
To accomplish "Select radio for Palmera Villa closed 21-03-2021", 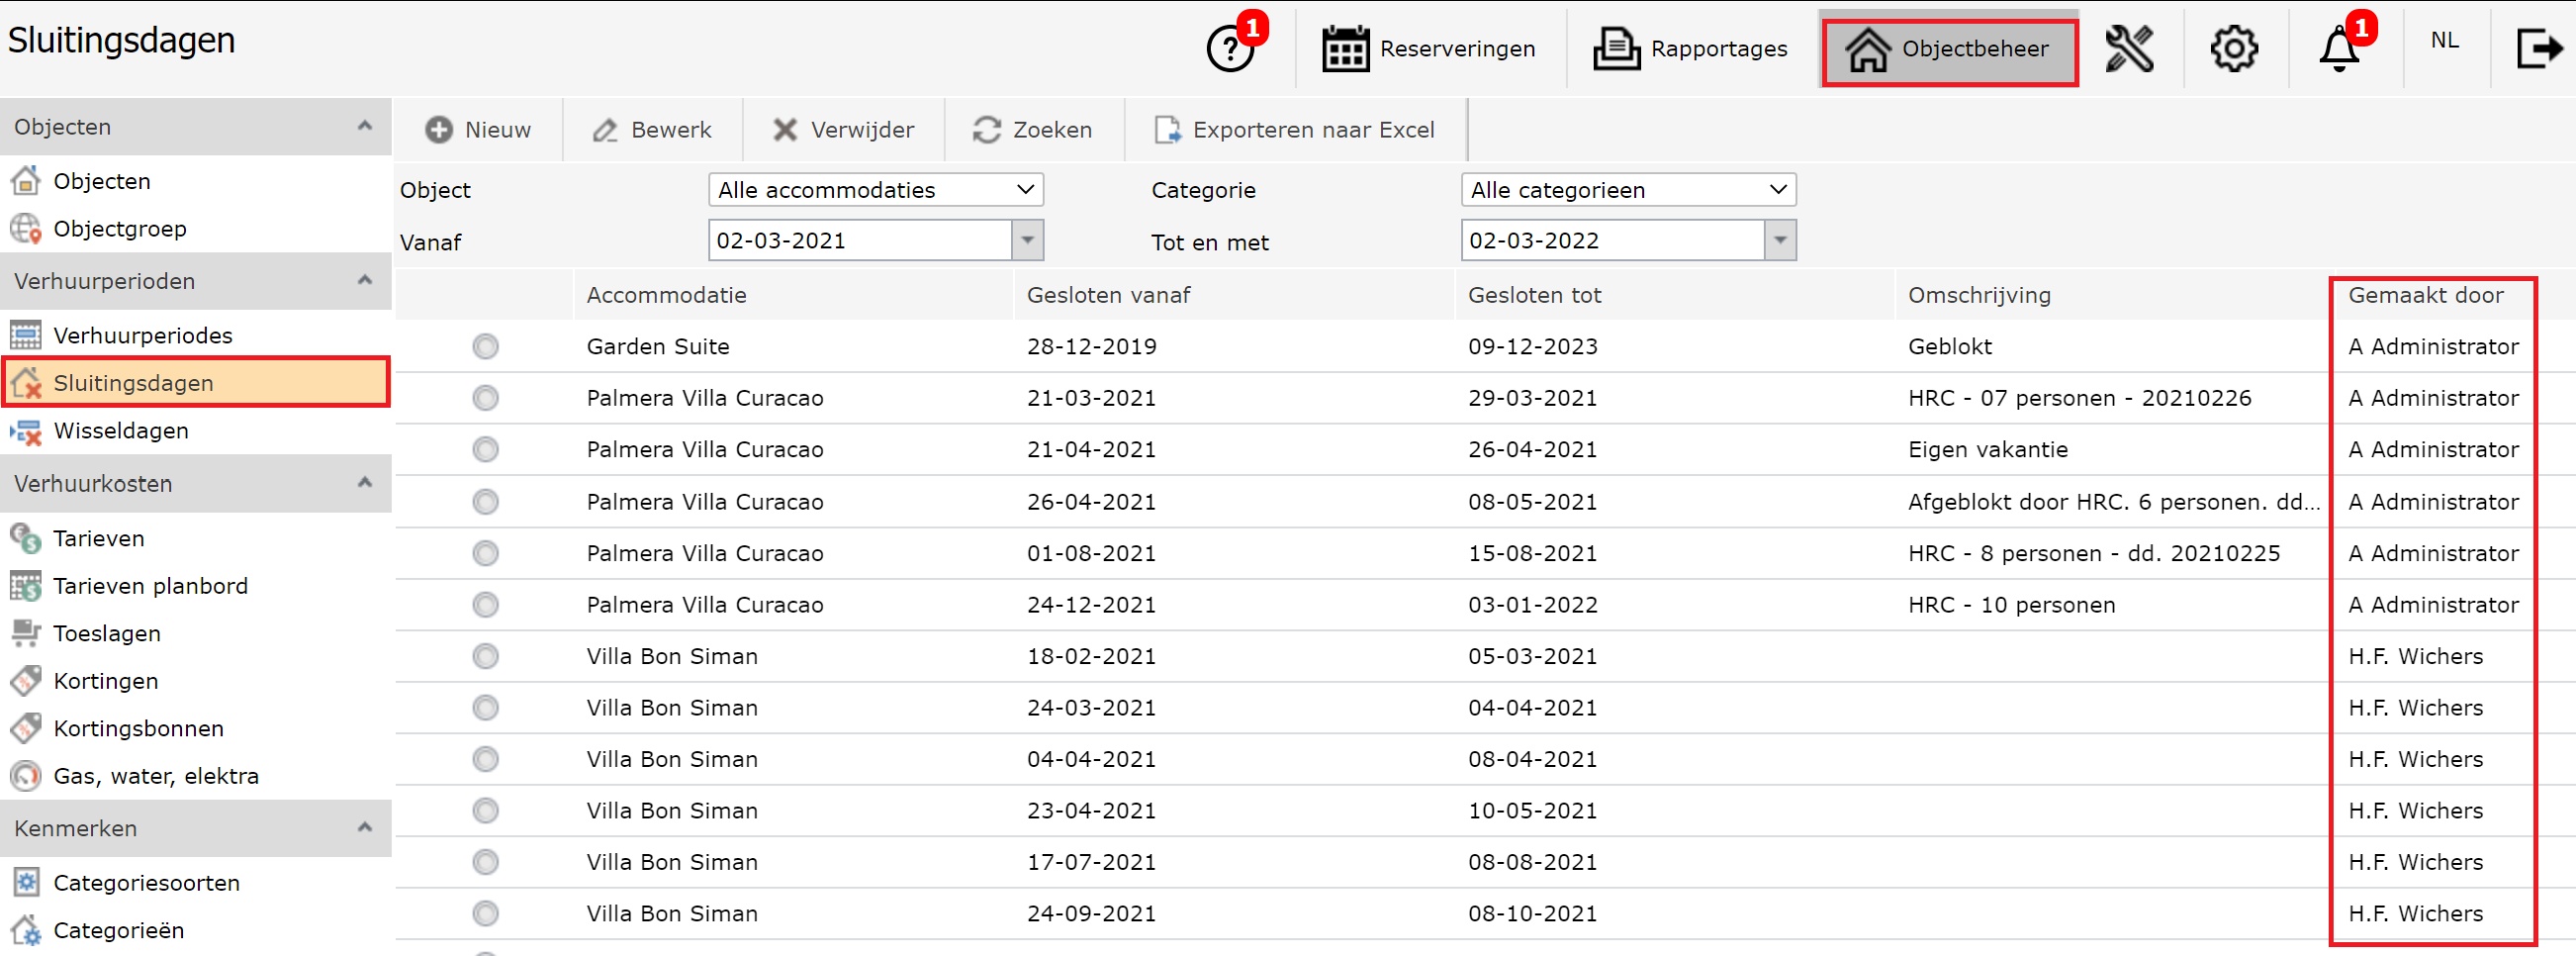I will [486, 398].
